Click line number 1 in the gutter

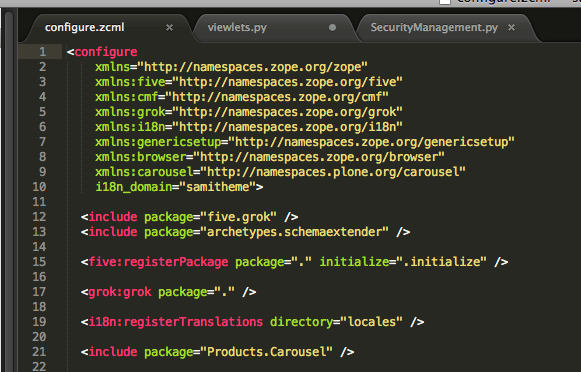tap(43, 52)
